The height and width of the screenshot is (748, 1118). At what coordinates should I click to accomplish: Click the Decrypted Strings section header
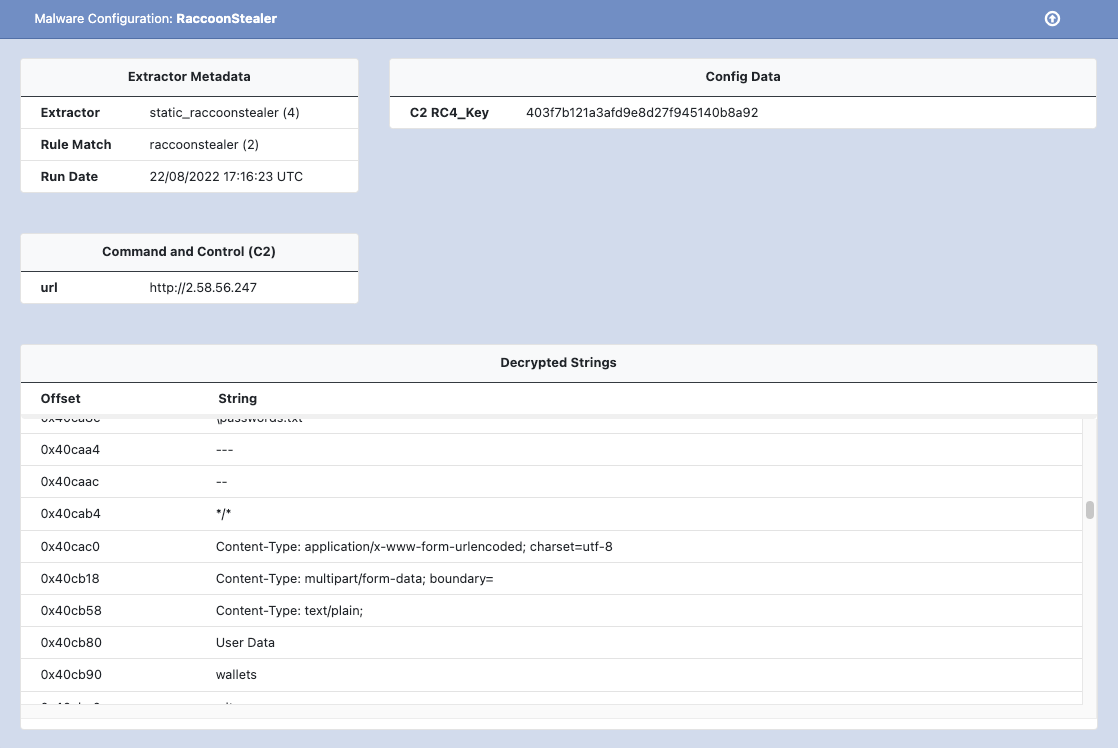coord(558,362)
